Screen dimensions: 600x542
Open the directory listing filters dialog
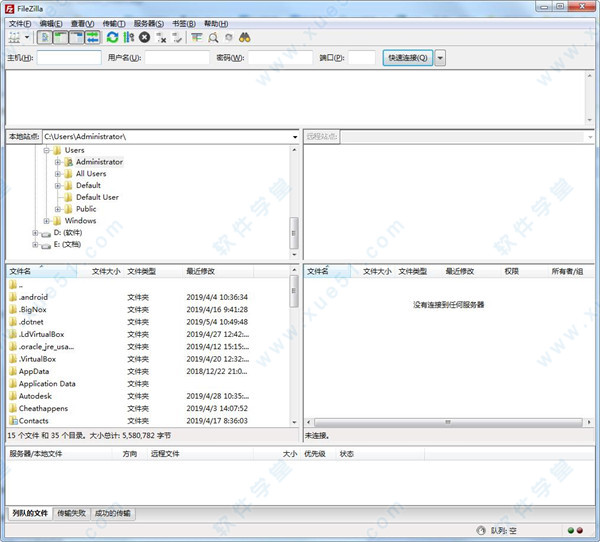[x=197, y=38]
